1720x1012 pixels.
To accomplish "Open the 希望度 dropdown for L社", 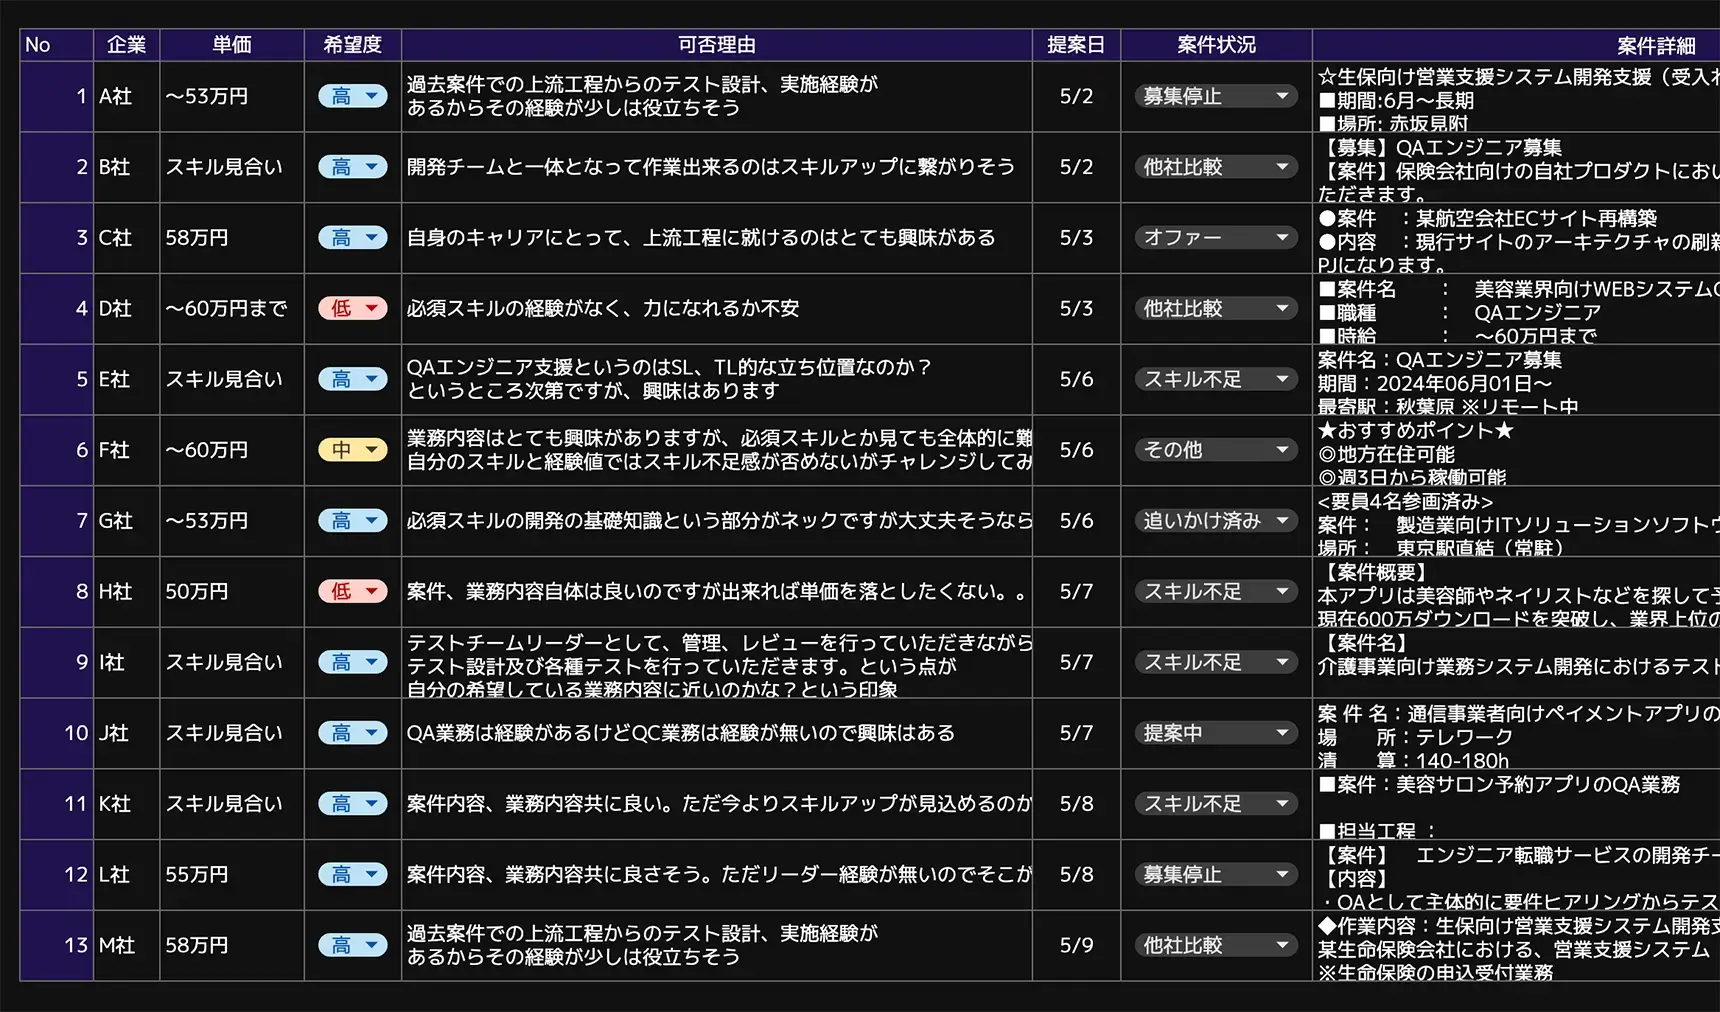I will tap(353, 875).
